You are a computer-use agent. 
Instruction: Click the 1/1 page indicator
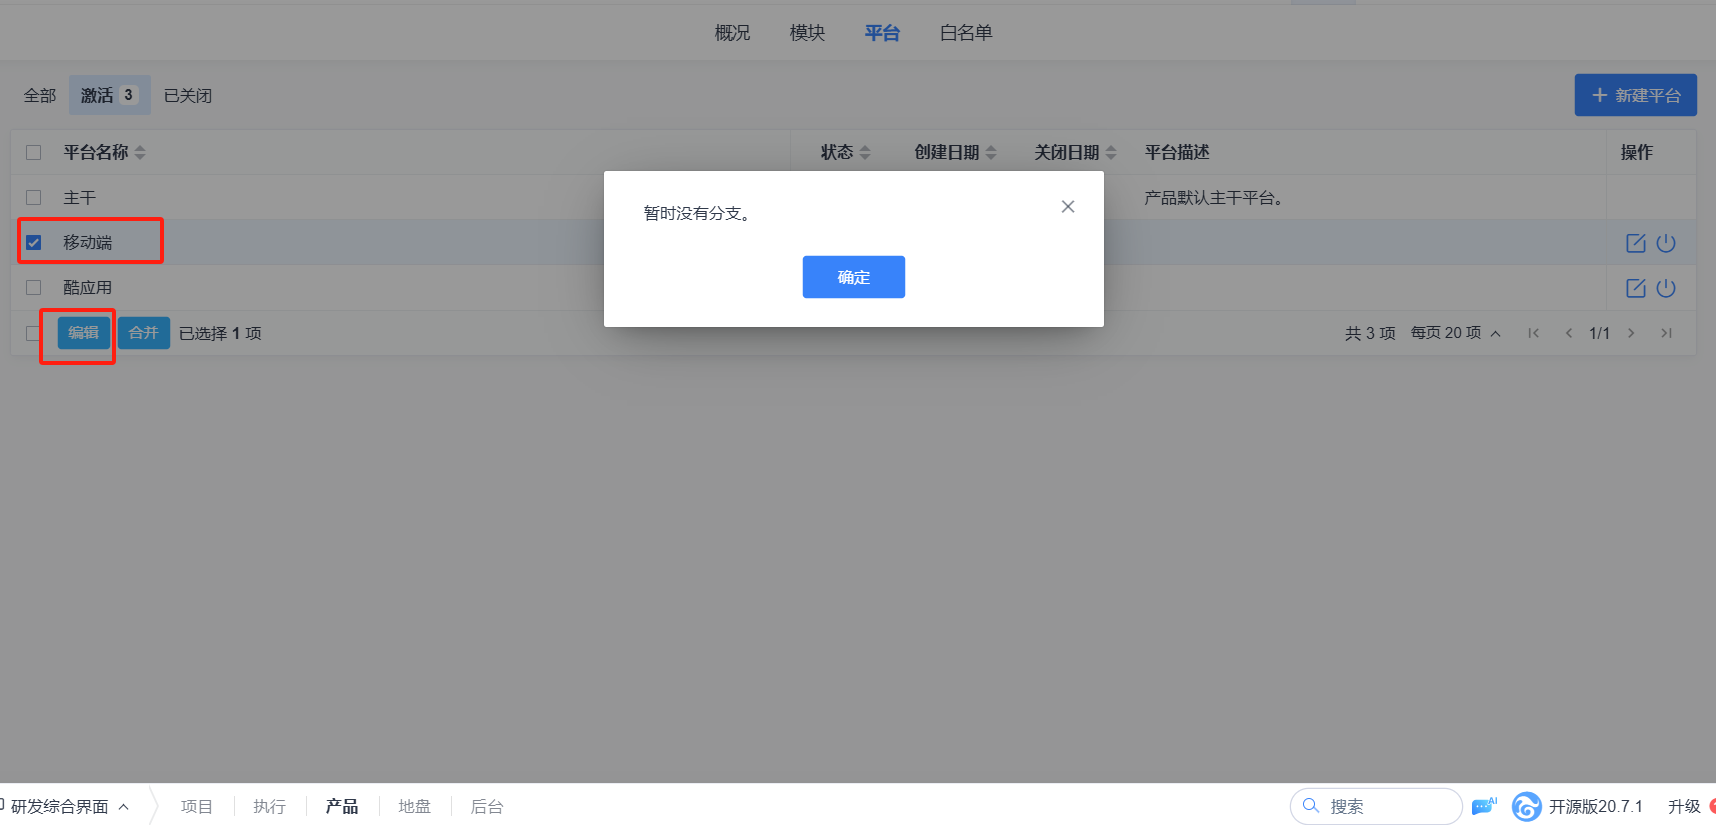[1600, 333]
